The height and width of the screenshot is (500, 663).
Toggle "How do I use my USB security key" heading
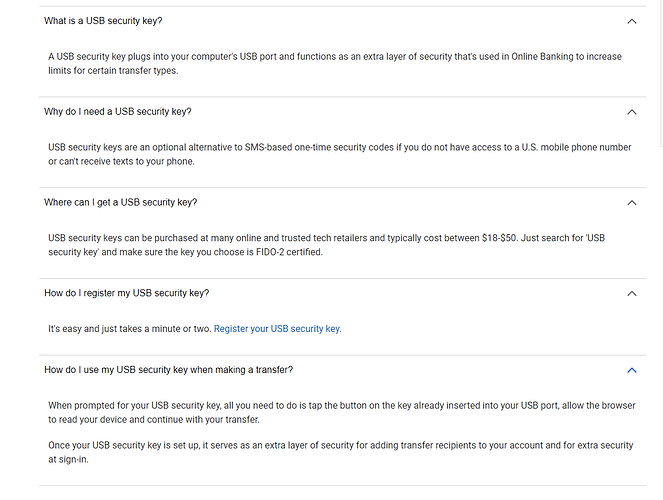click(168, 370)
